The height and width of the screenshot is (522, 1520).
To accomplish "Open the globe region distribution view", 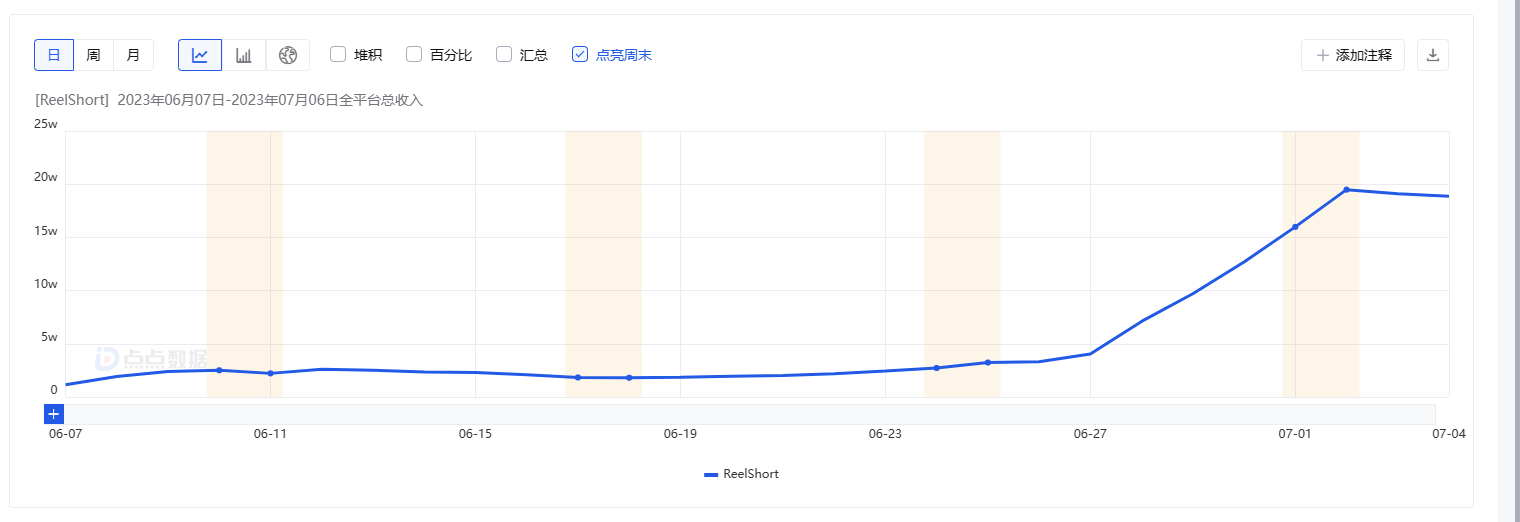I will pos(288,55).
